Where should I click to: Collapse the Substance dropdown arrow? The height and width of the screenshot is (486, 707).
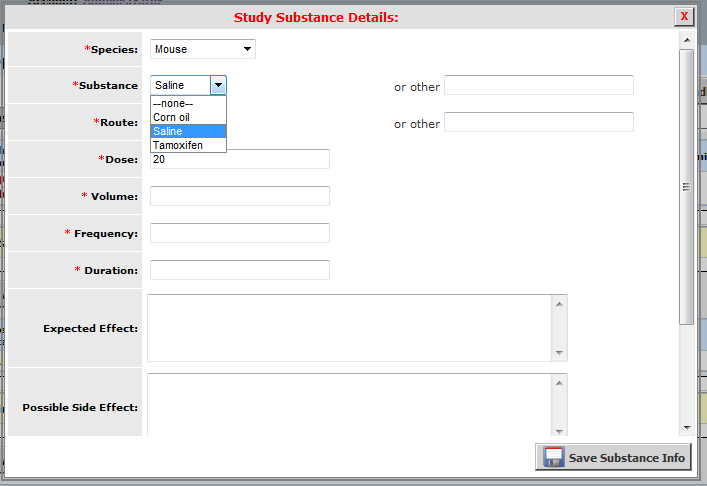point(218,85)
